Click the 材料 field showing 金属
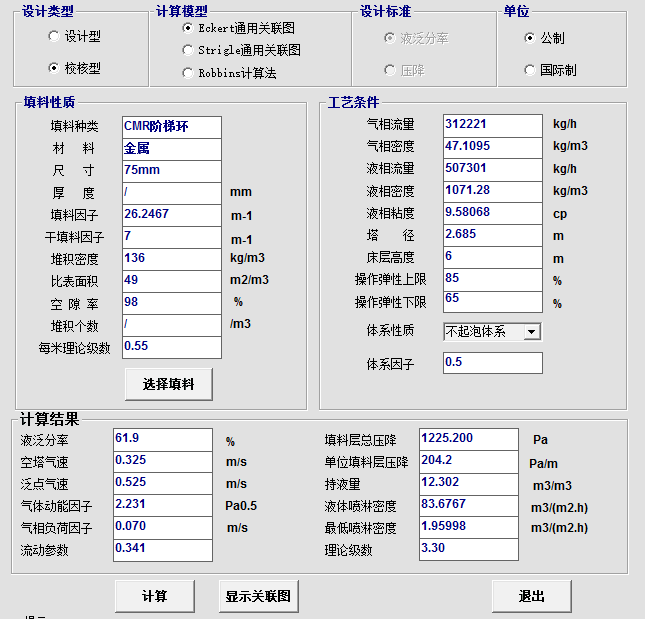 click(x=172, y=149)
